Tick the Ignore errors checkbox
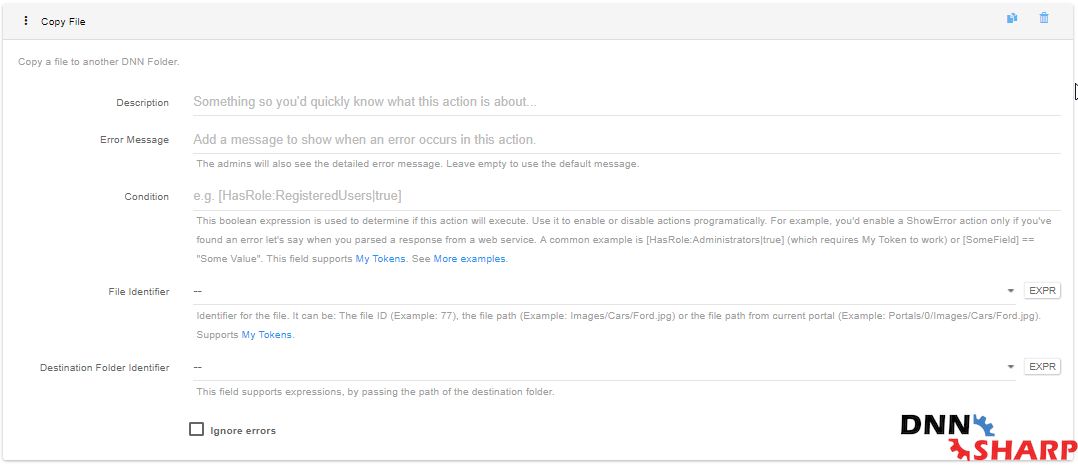Image resolution: width=1078 pixels, height=466 pixels. tap(197, 430)
